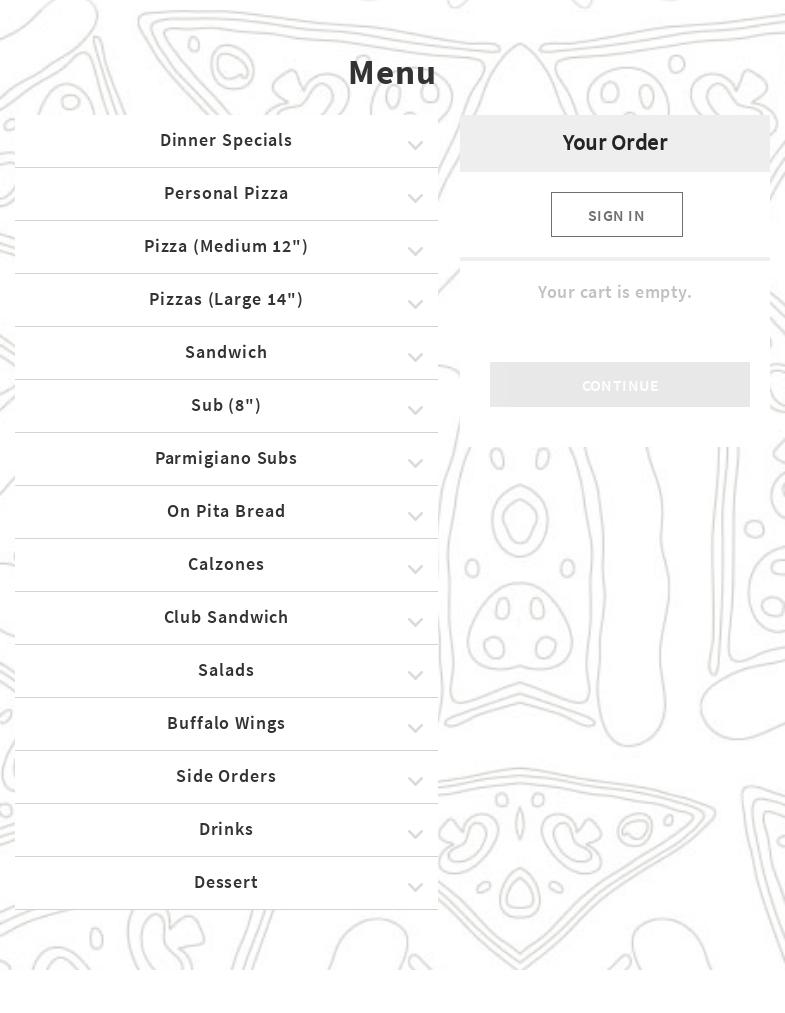Expand the Calzones chevron arrow

415,570
